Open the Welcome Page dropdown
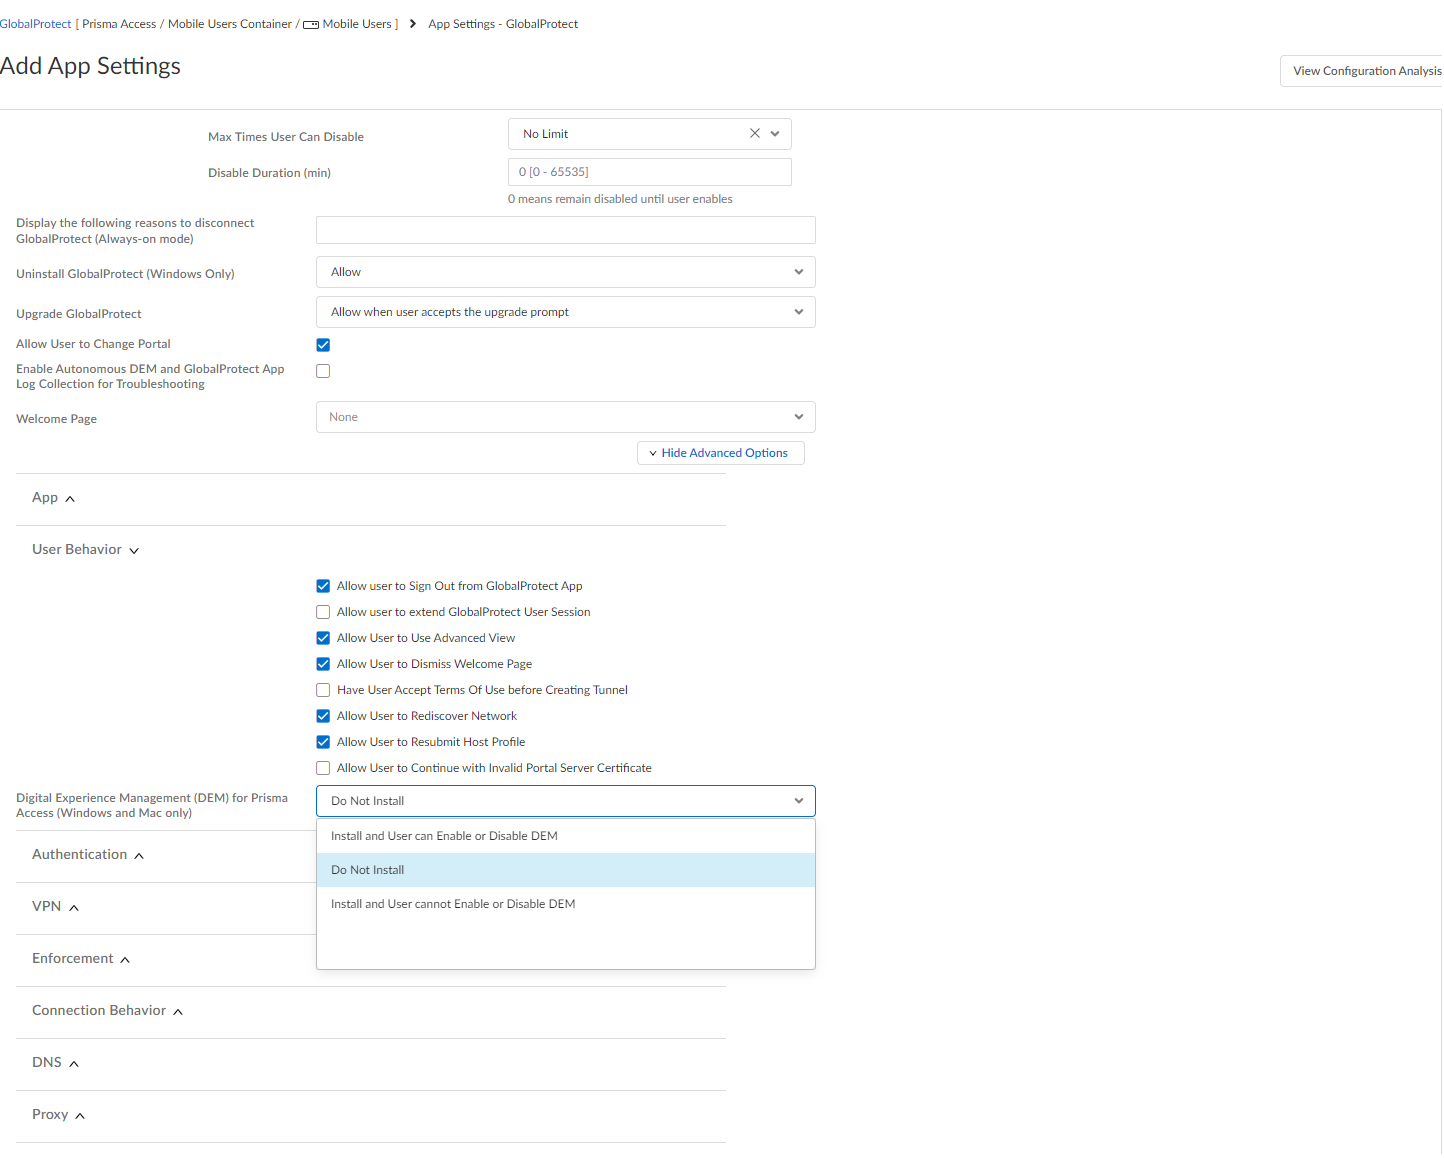The image size is (1444, 1158). click(565, 417)
